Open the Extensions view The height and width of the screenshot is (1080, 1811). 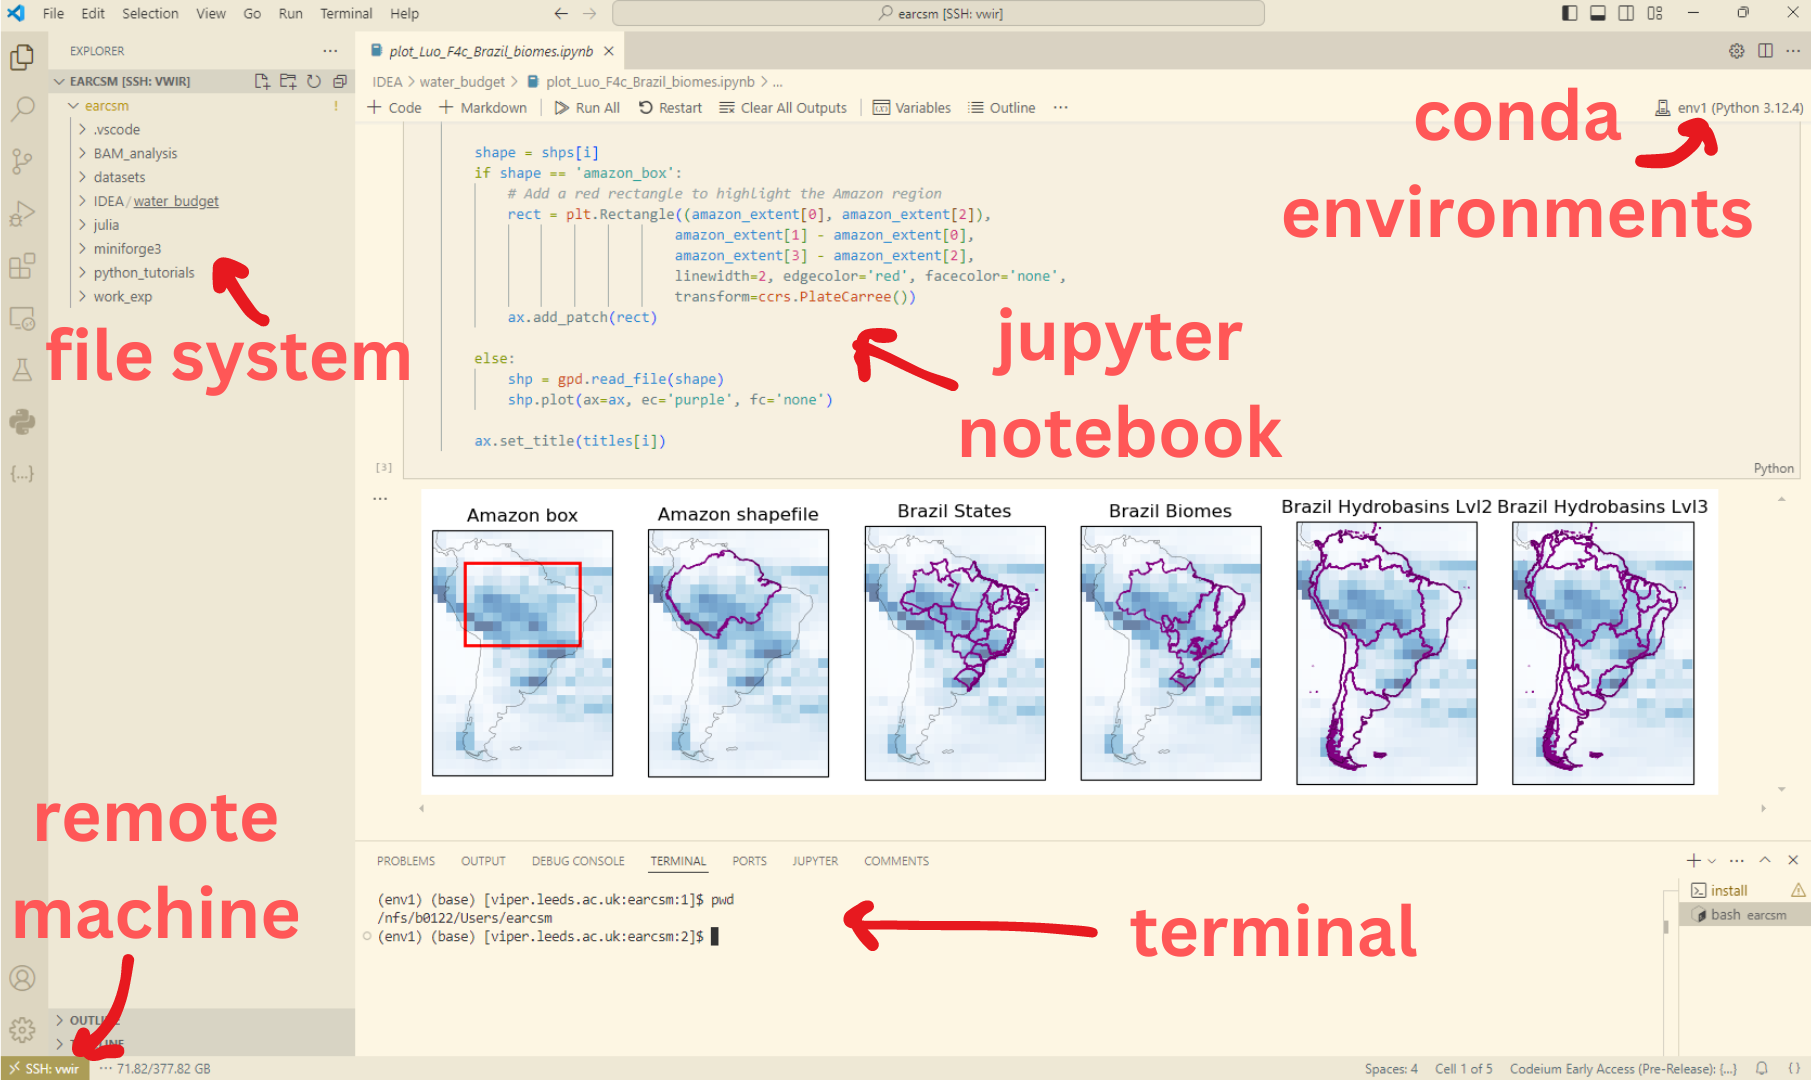tap(22, 267)
